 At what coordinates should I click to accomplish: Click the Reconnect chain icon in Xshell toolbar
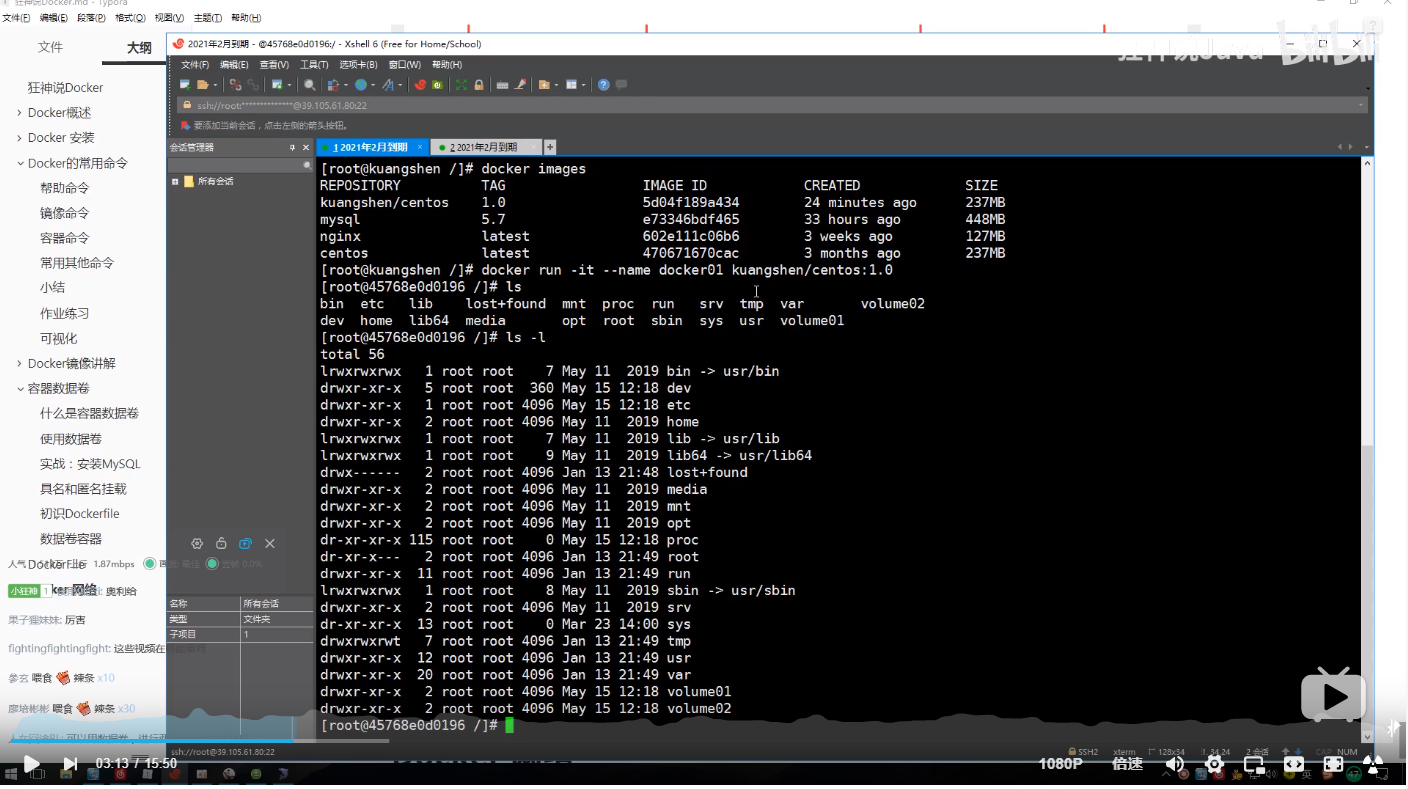tap(253, 85)
